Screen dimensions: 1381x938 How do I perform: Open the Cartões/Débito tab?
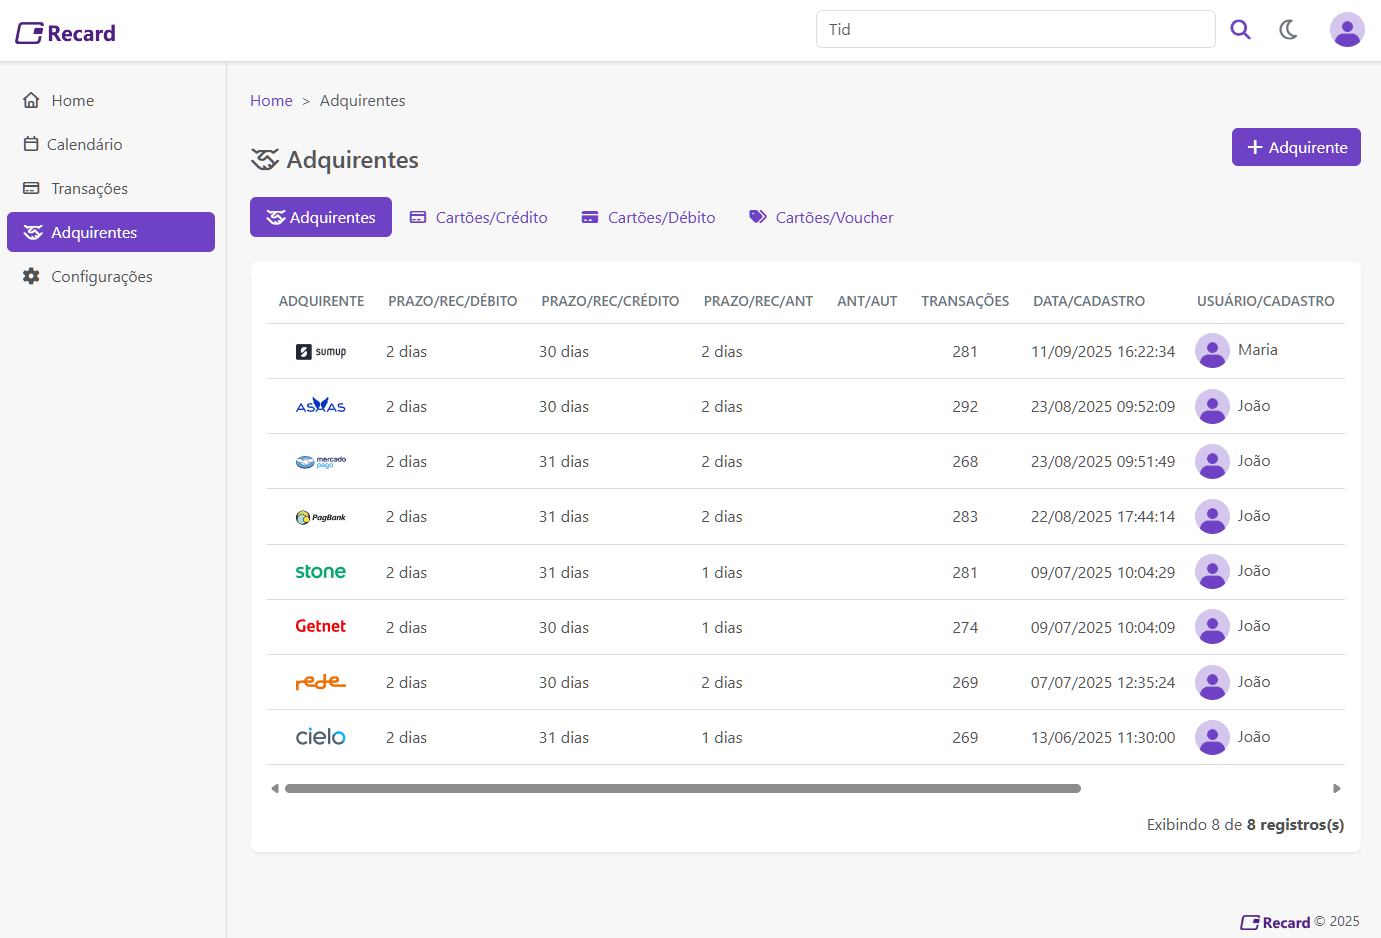click(649, 218)
